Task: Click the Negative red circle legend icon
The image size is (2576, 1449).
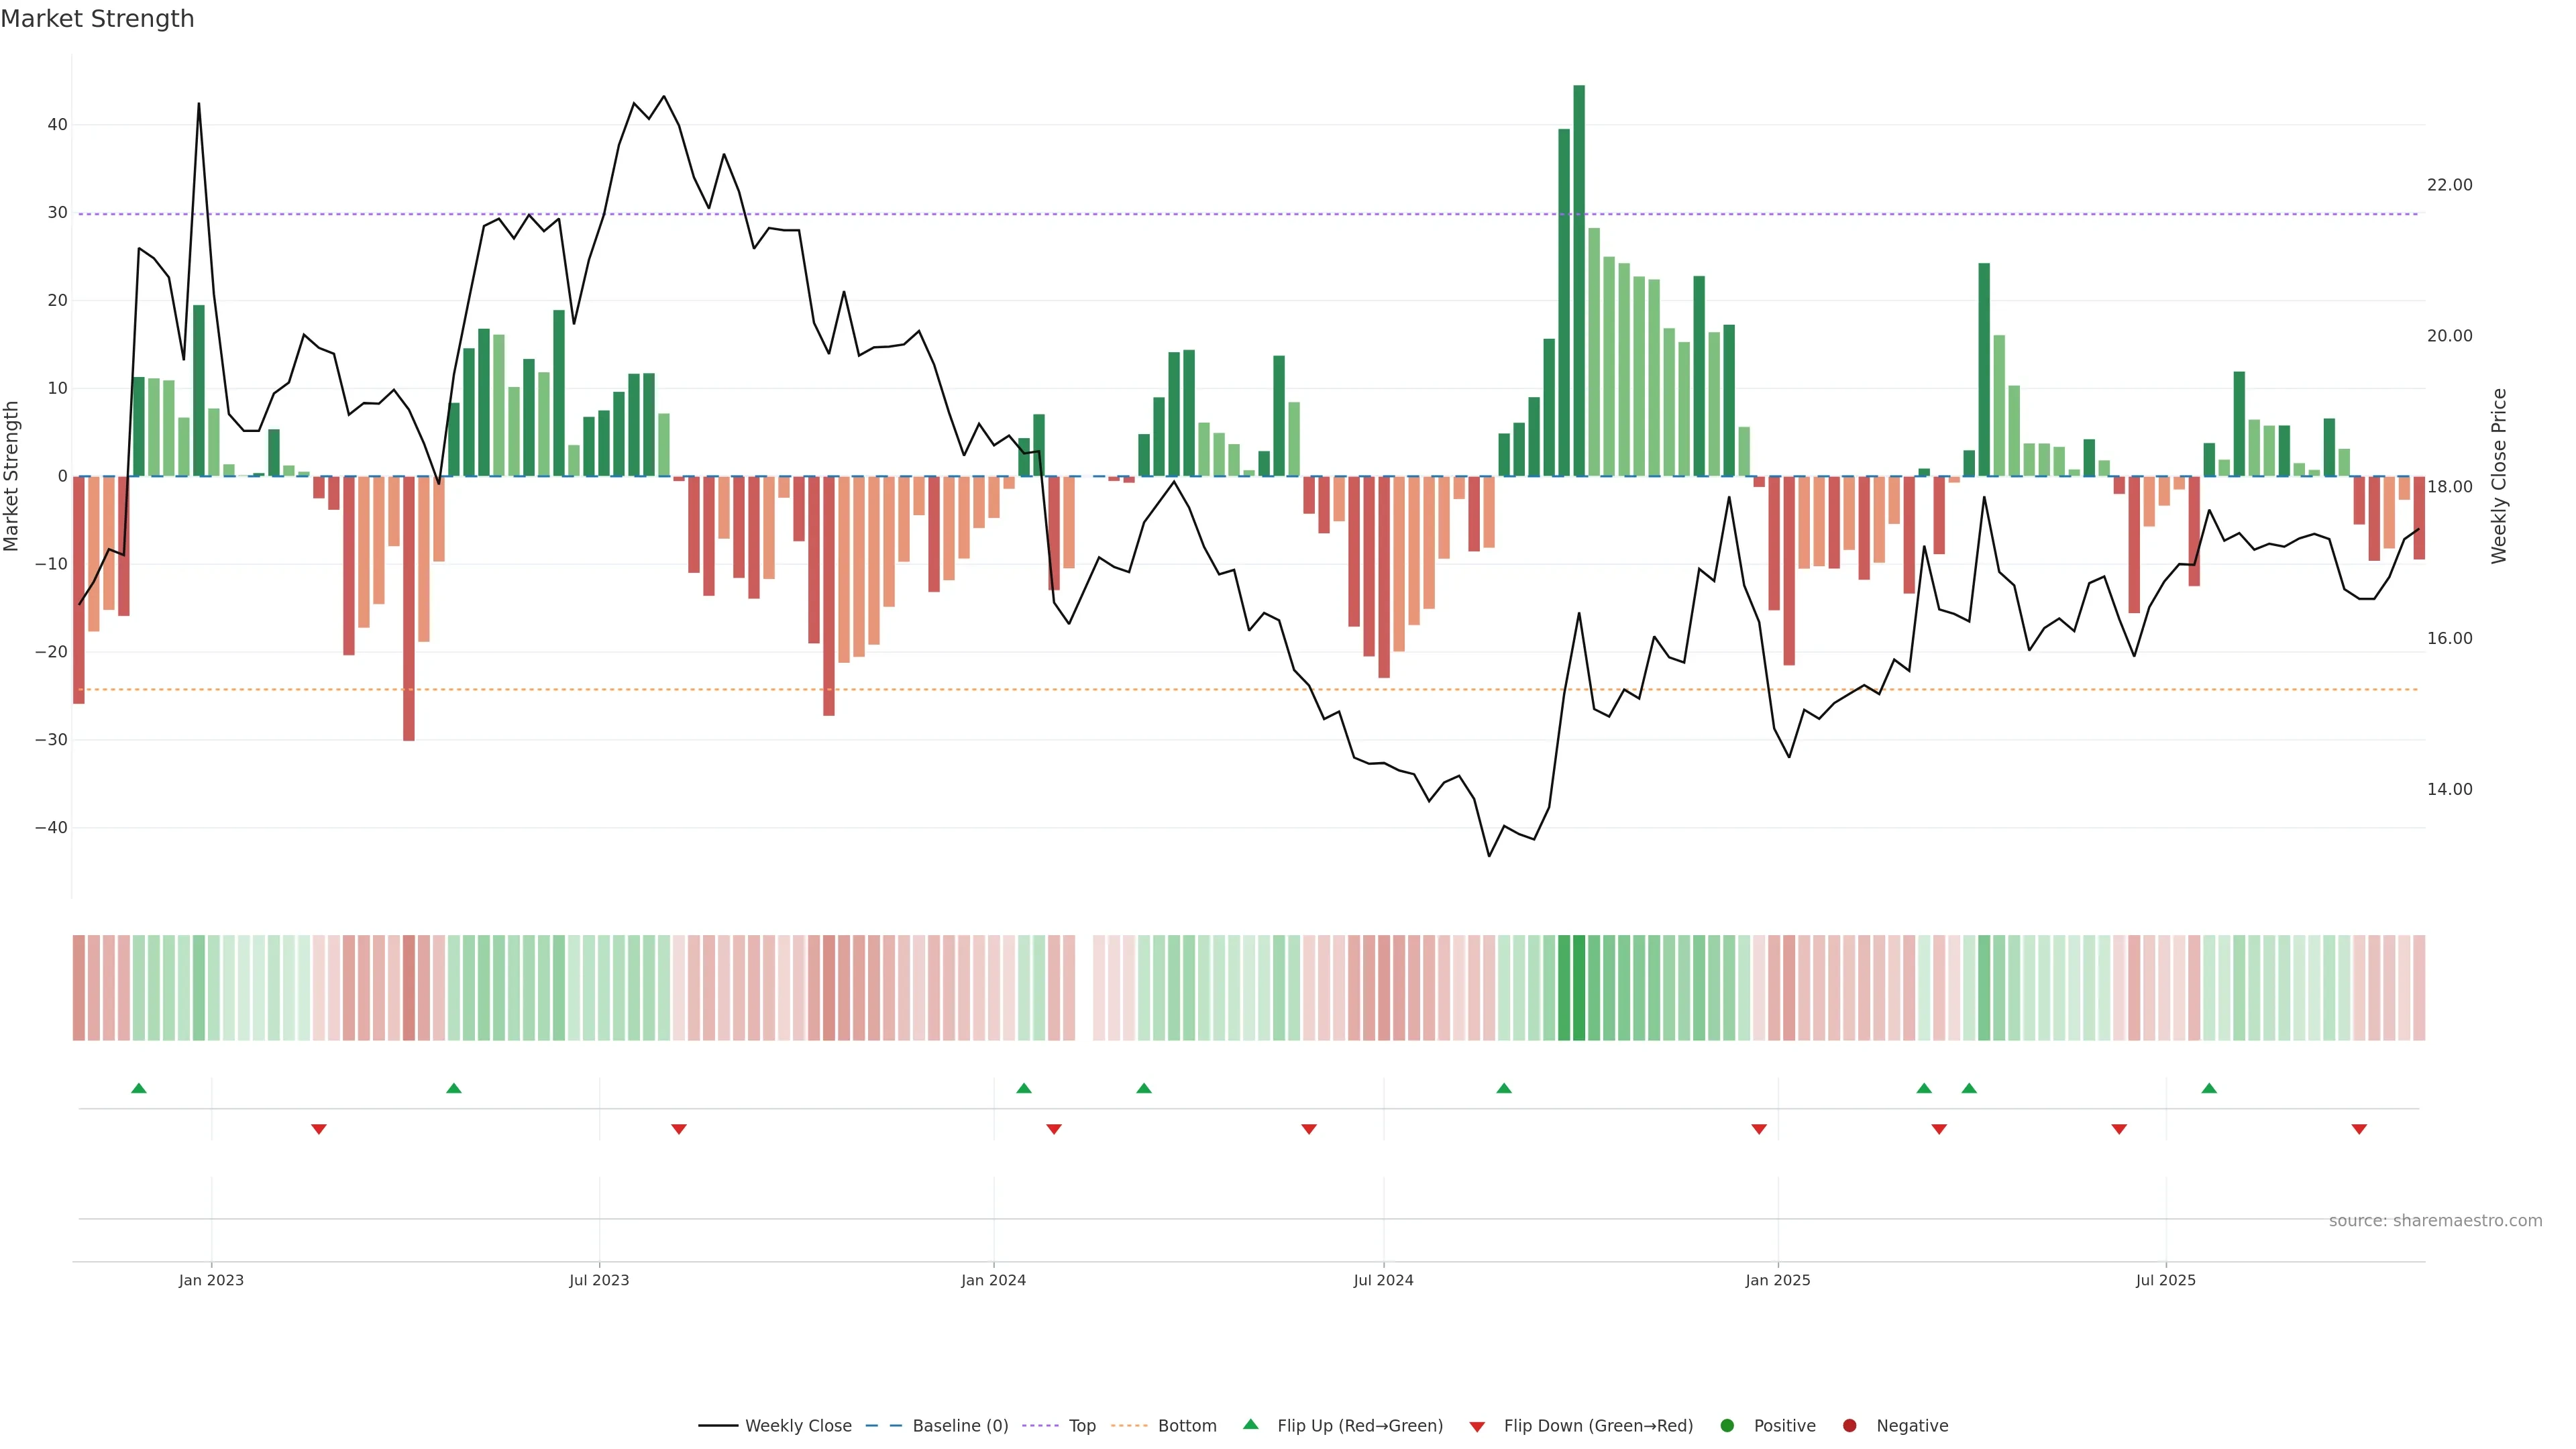Action: pyautogui.click(x=1849, y=1425)
